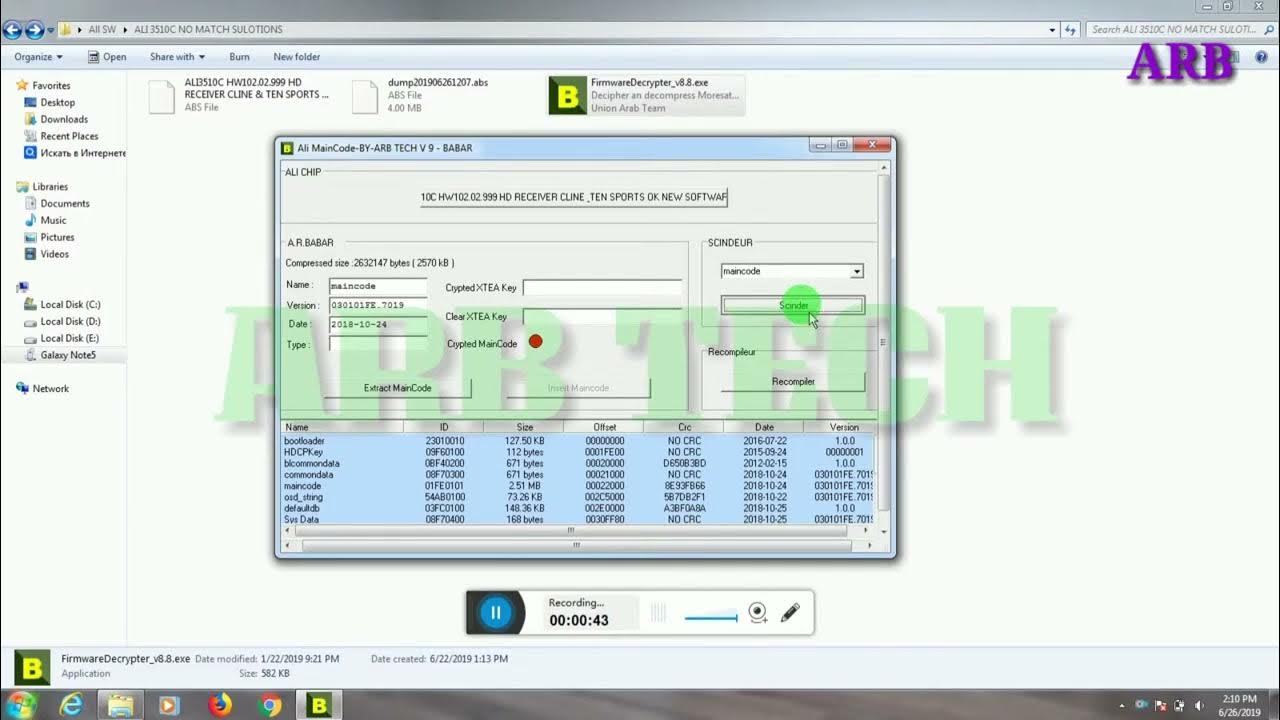Open Windows Media Player taskbar icon

click(170, 705)
